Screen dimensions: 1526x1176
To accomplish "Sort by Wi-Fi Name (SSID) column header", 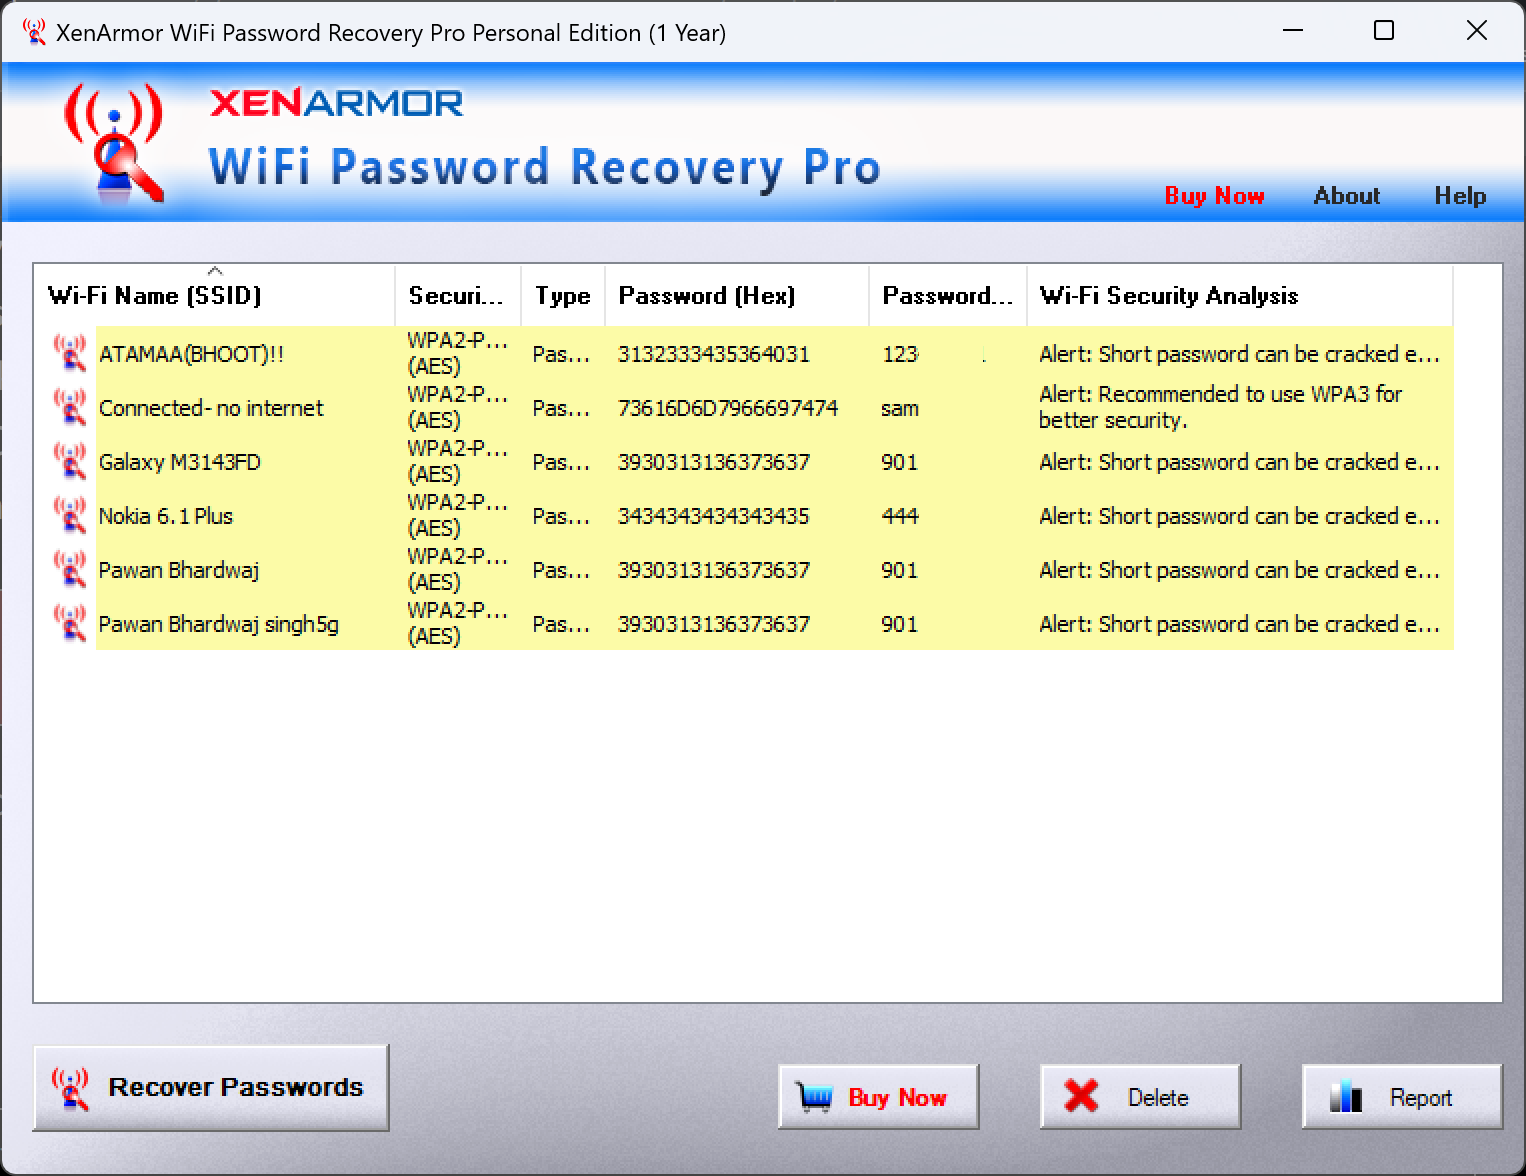I will pyautogui.click(x=214, y=295).
